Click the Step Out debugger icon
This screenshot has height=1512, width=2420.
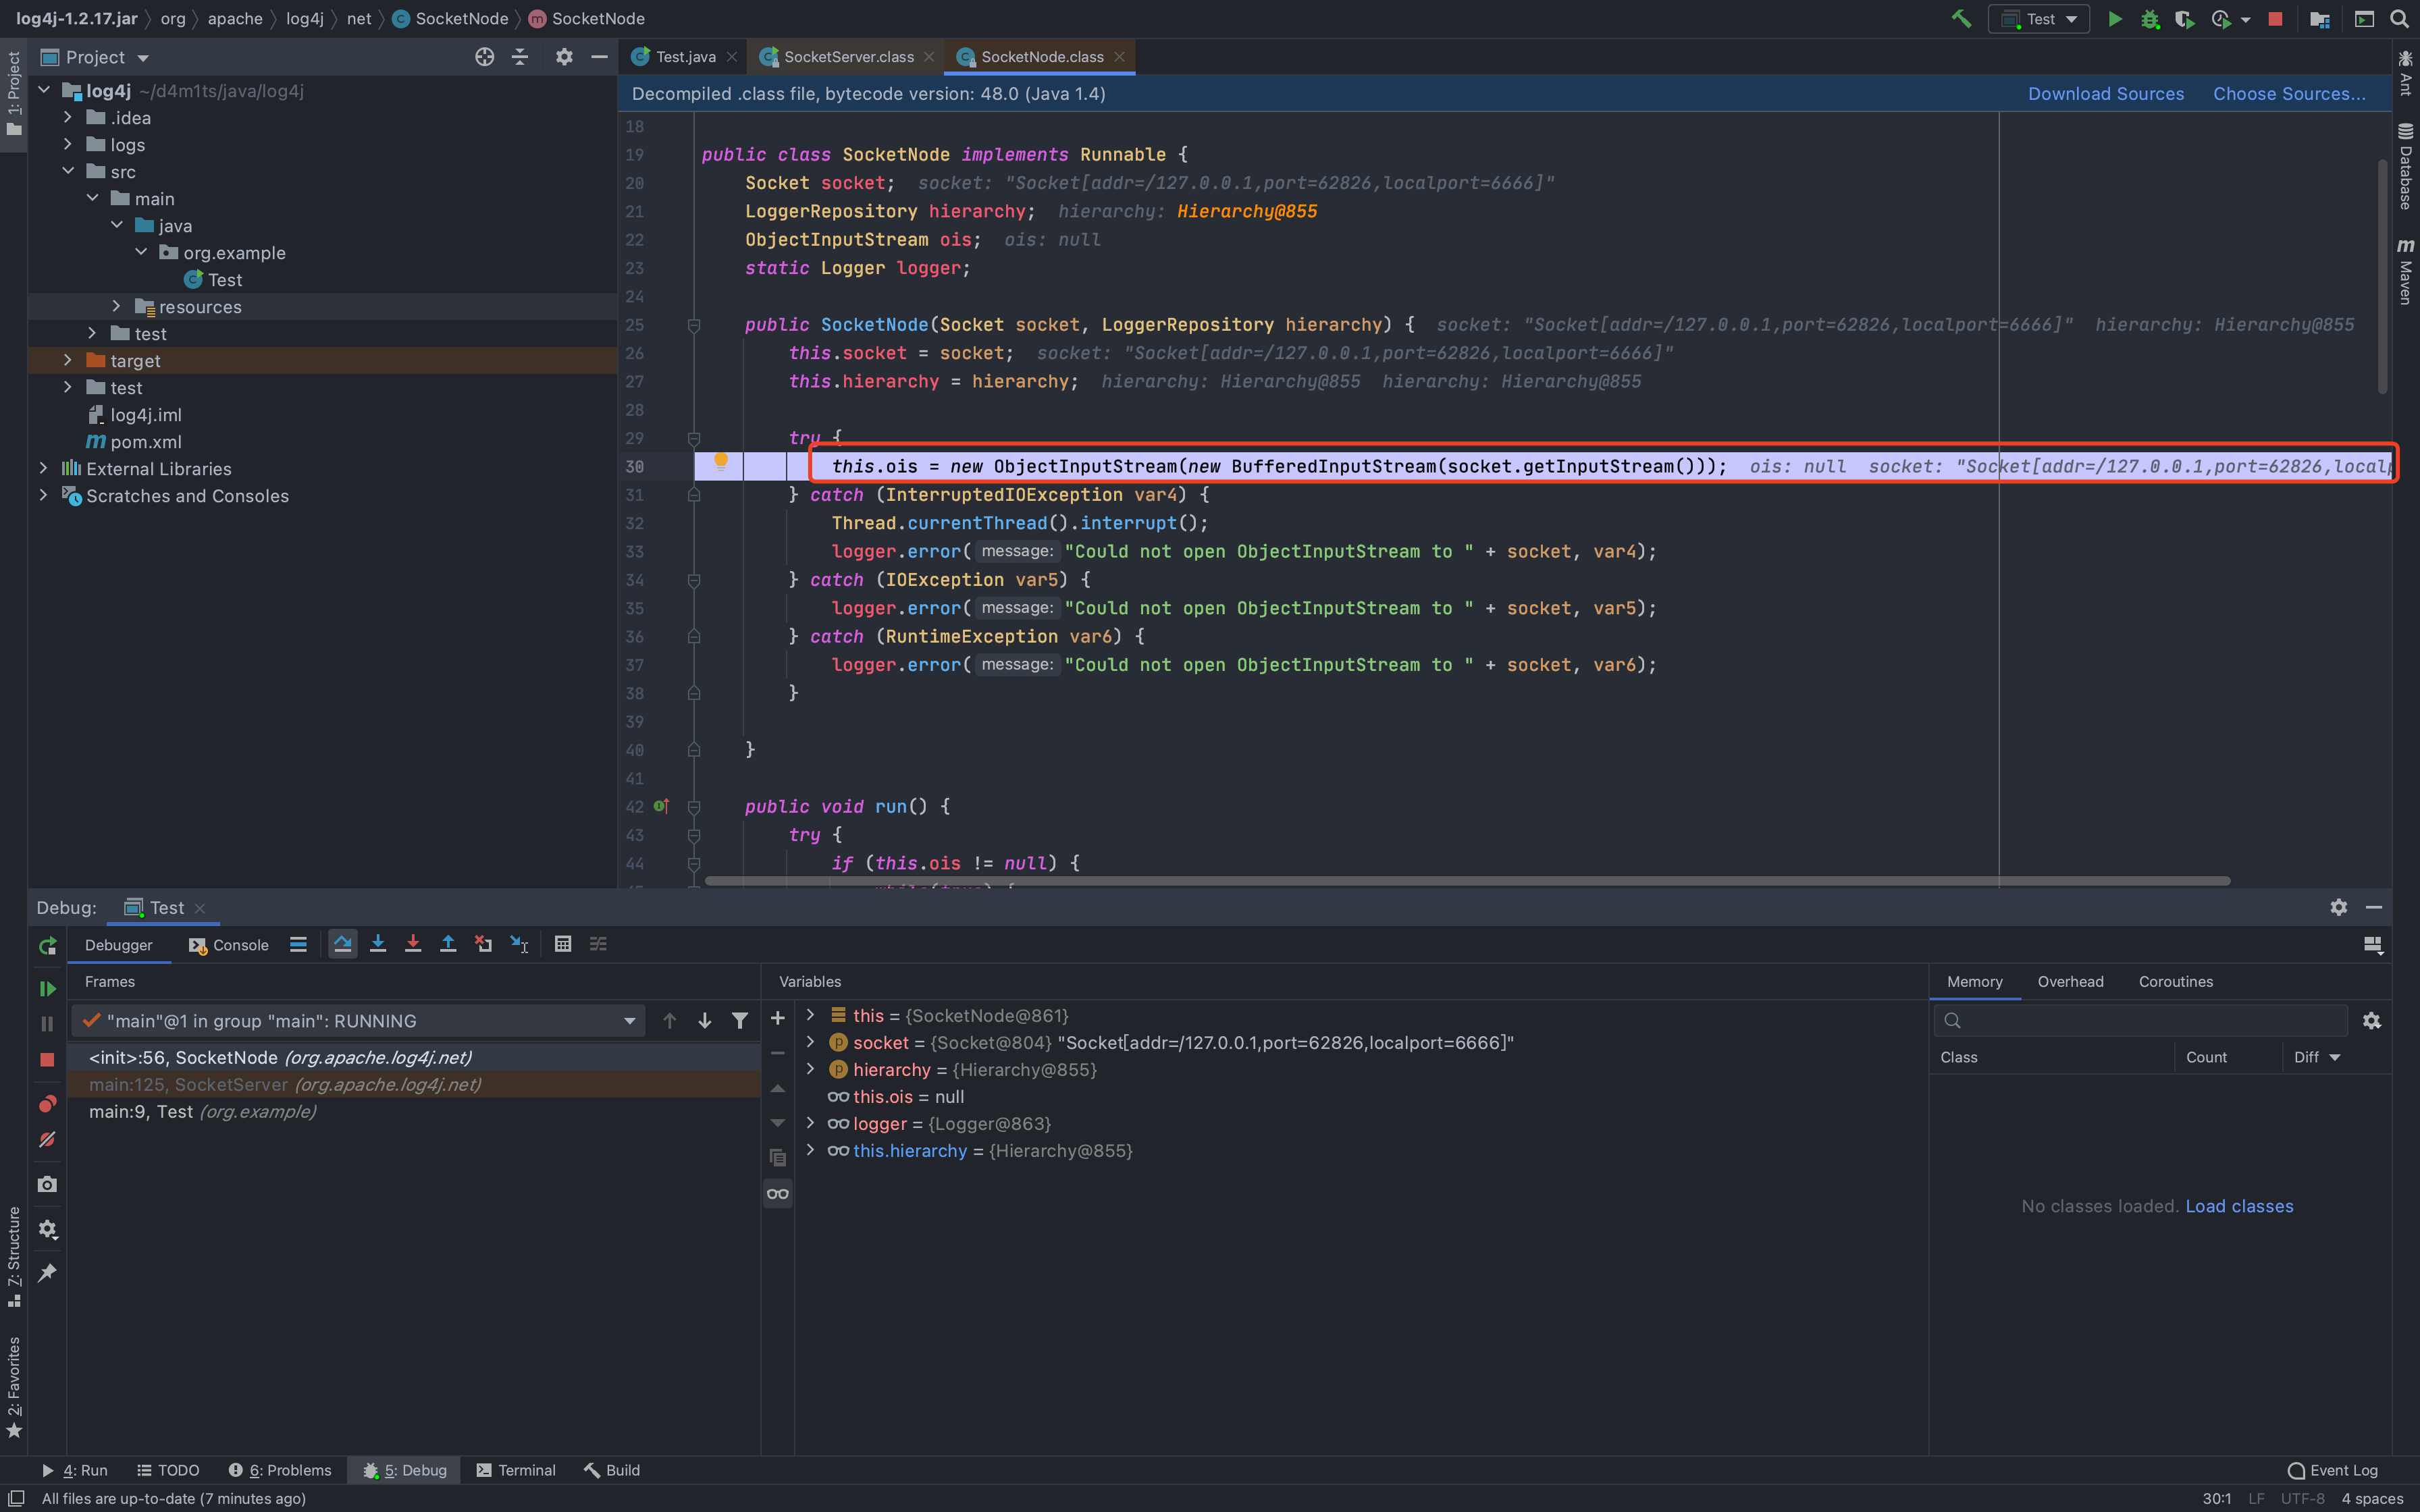coord(448,944)
